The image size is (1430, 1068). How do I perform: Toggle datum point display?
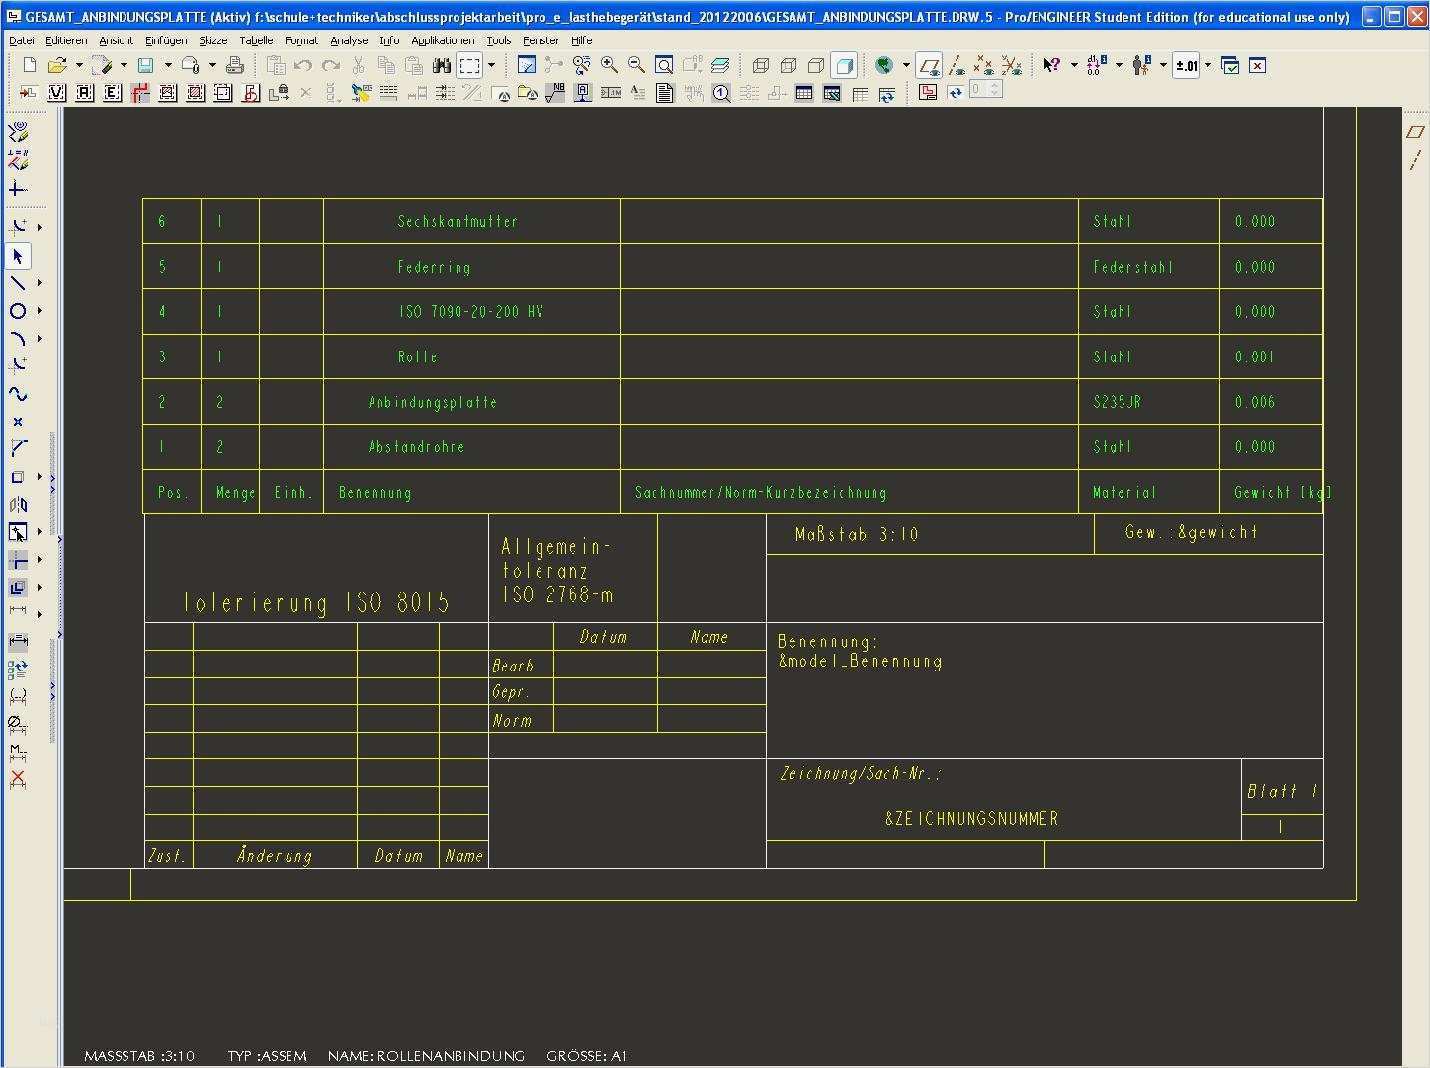point(984,66)
